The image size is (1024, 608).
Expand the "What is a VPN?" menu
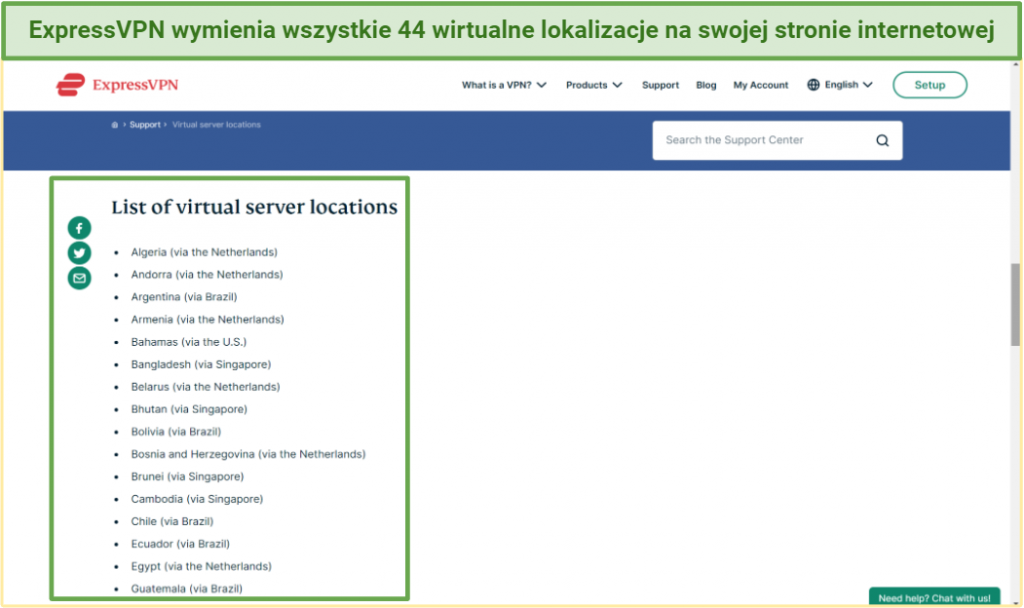(x=503, y=85)
